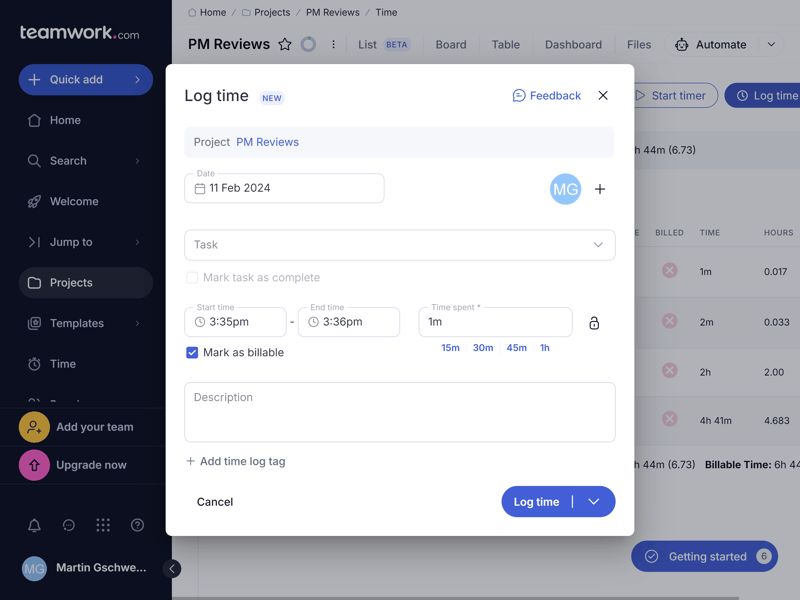The height and width of the screenshot is (600, 800).
Task: Collapse the sidebar with arrow button
Action: (172, 568)
